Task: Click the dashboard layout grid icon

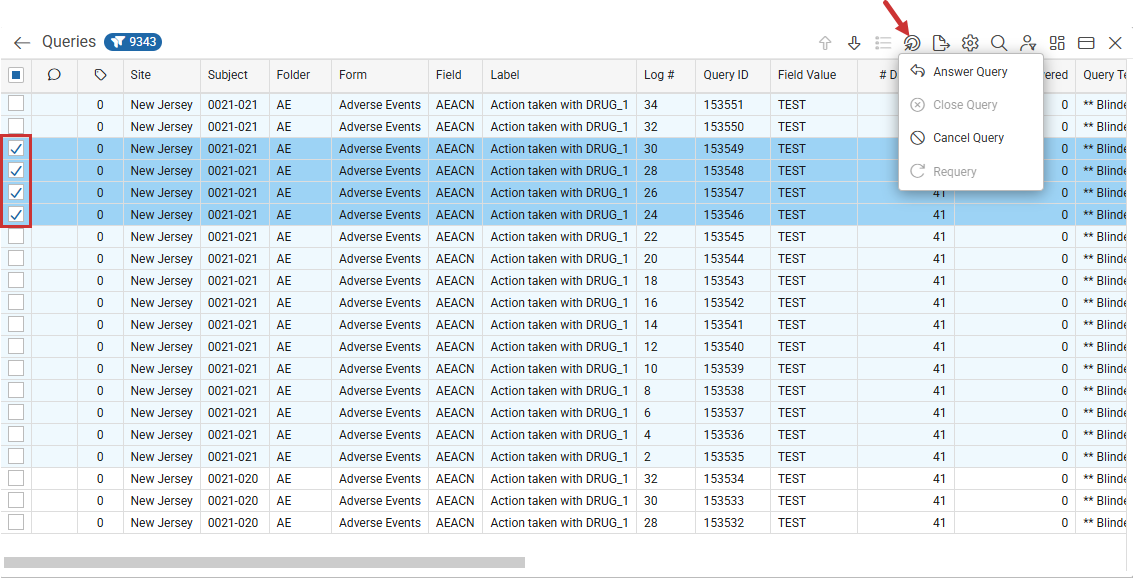Action: (x=1057, y=43)
